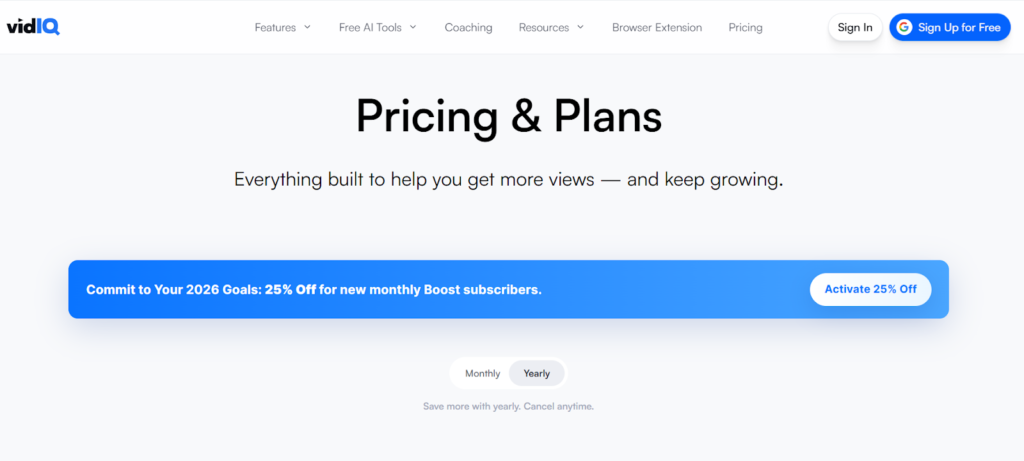Click the Google icon in the sign-up button

point(904,27)
